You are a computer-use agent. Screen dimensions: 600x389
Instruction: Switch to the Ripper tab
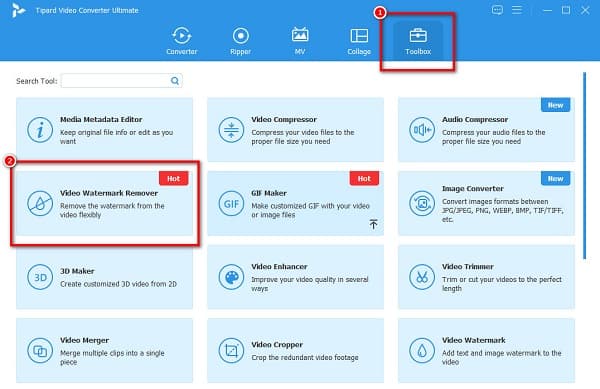point(240,41)
